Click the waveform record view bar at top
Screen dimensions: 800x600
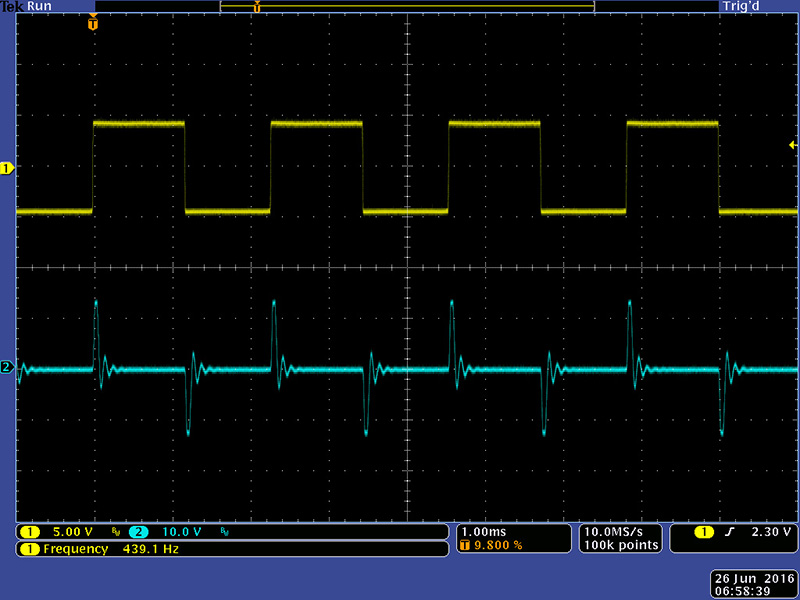(407, 7)
